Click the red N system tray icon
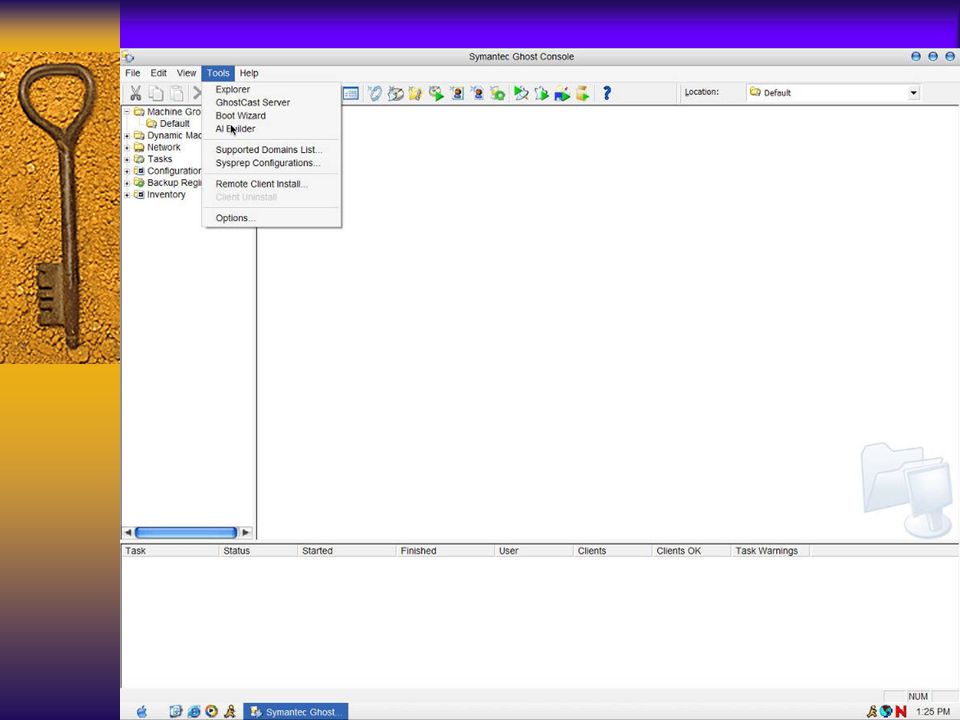This screenshot has height=720, width=960. pos(901,711)
